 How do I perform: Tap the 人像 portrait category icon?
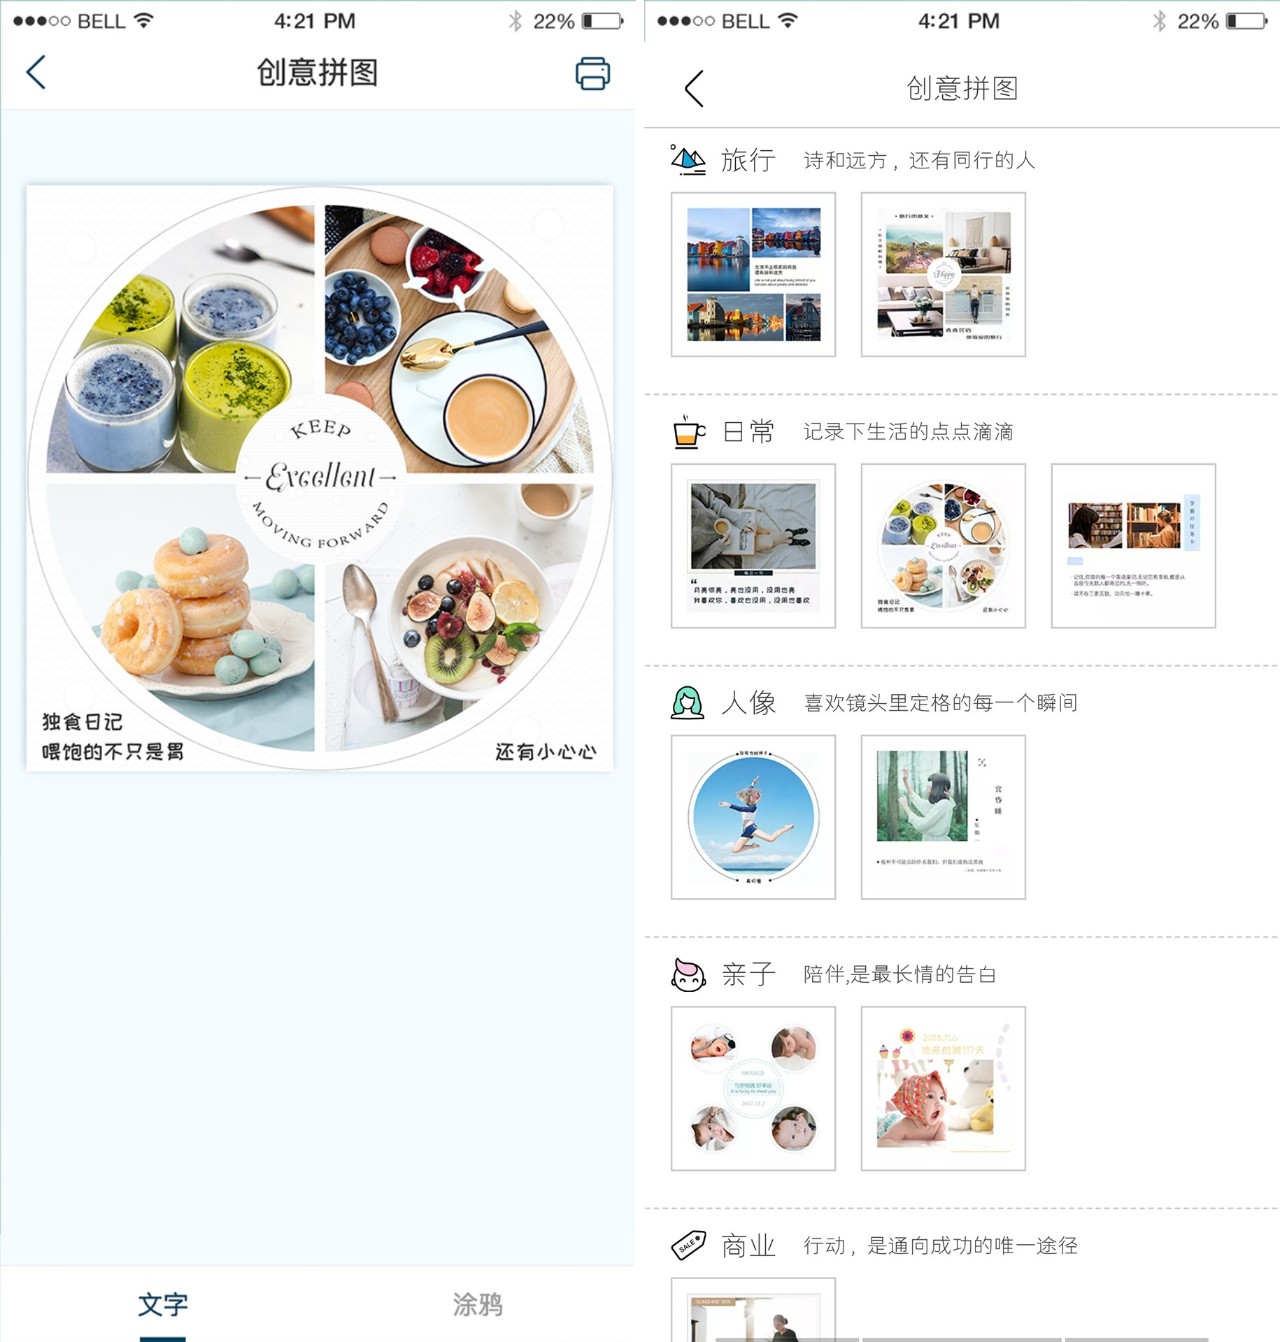click(x=687, y=702)
